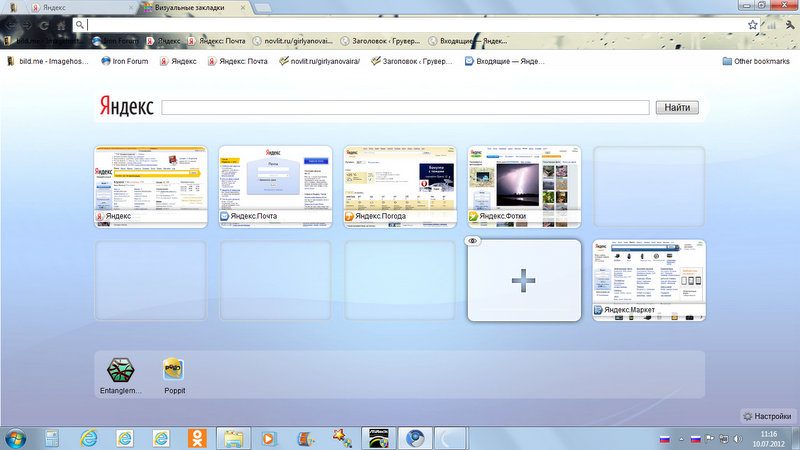Select the pinned tab at the far left
This screenshot has width=800, height=450.
(x=13, y=8)
